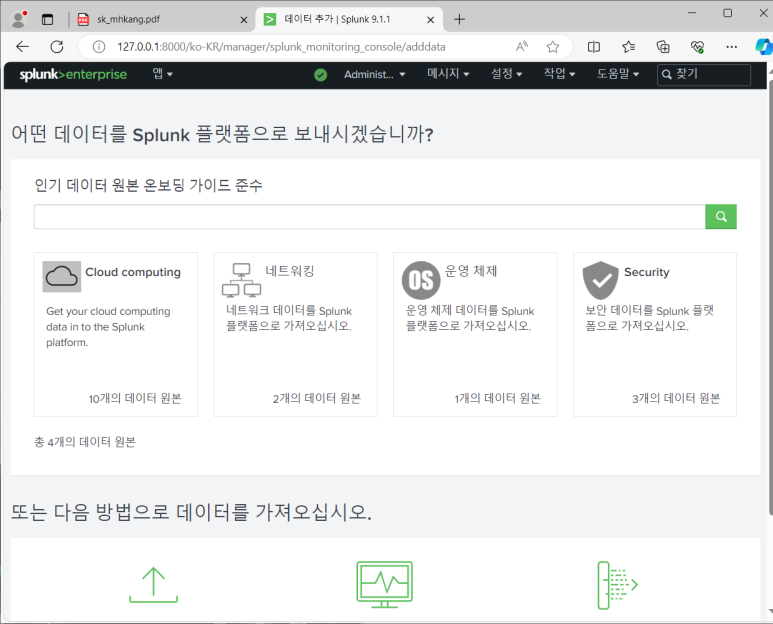
Task: Click '3개의 데이터 원본' text
Action: (x=676, y=398)
